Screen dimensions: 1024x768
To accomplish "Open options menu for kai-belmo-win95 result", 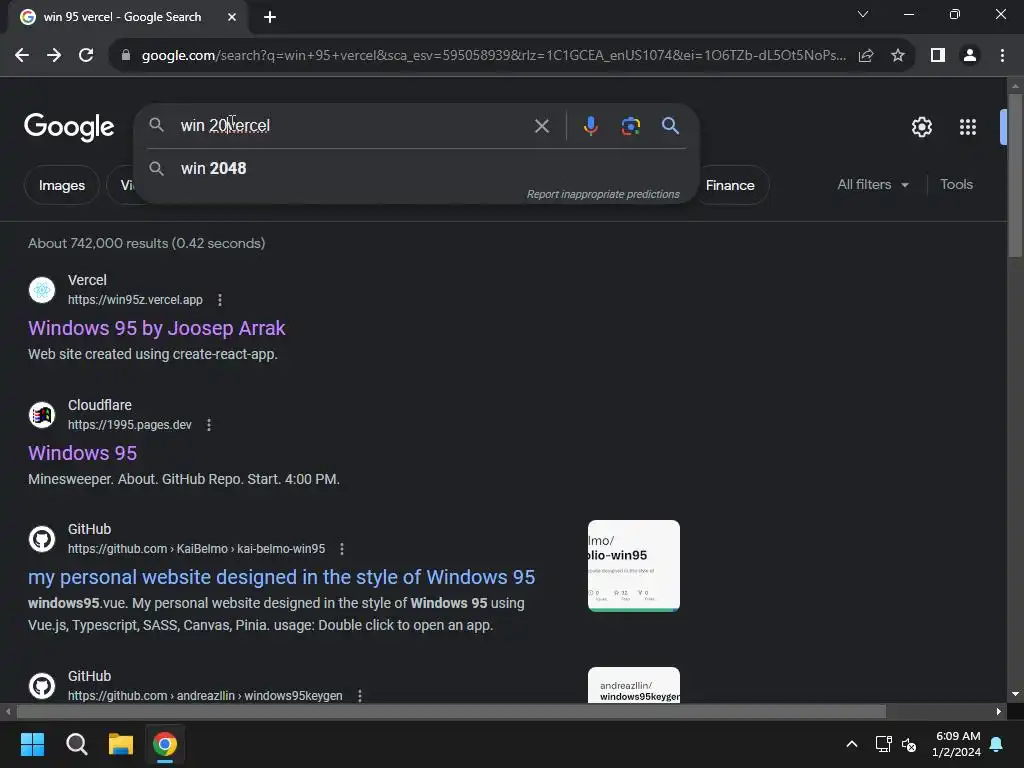I will tap(342, 549).
